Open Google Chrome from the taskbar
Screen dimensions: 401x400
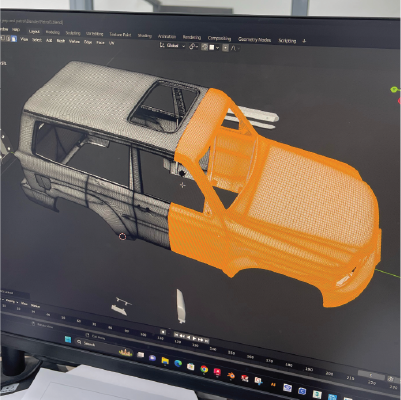tap(204, 369)
